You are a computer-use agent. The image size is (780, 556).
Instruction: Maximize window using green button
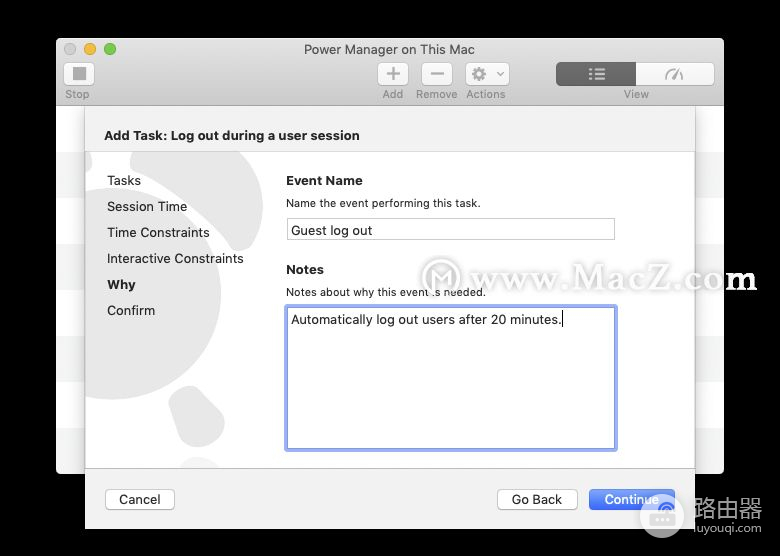[110, 49]
